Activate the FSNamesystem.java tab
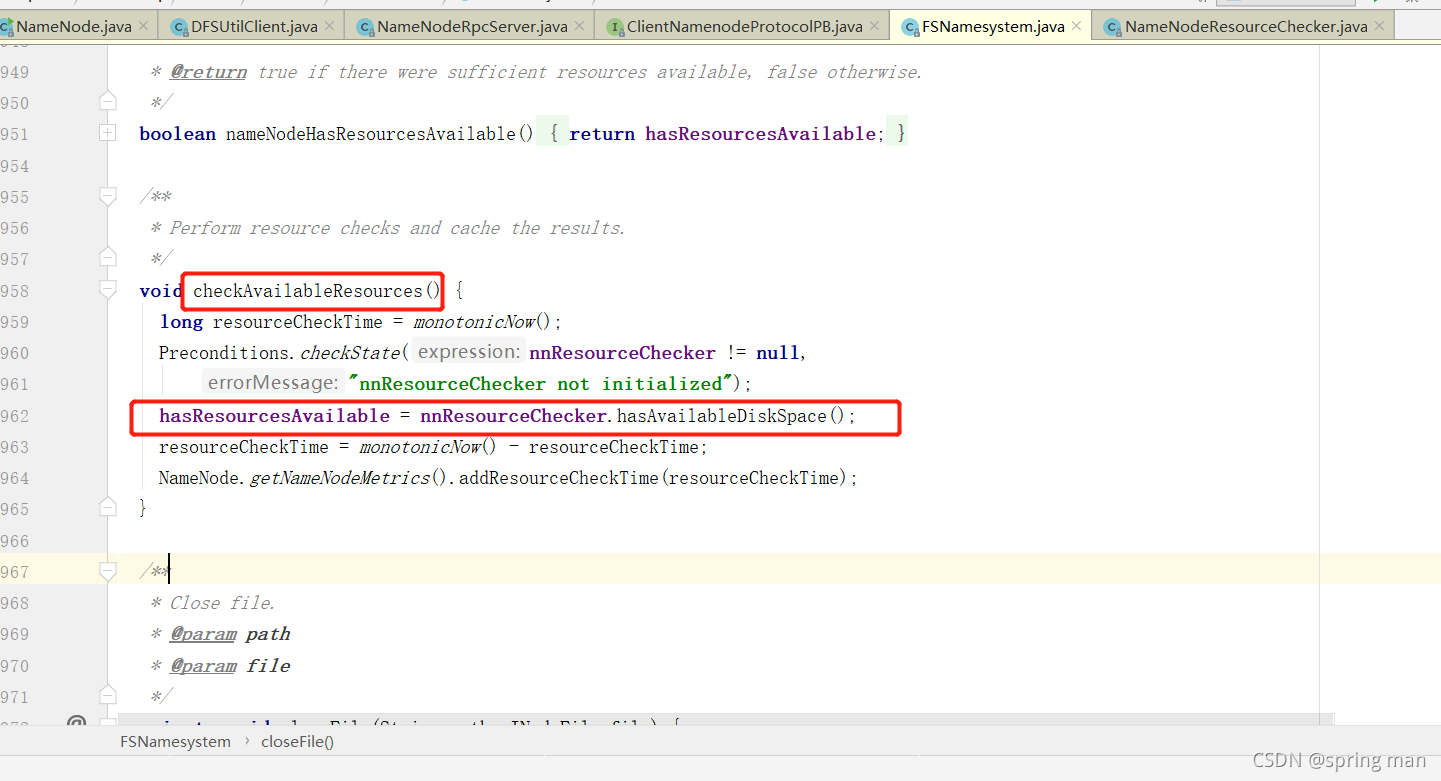This screenshot has height=781, width=1441. (992, 27)
